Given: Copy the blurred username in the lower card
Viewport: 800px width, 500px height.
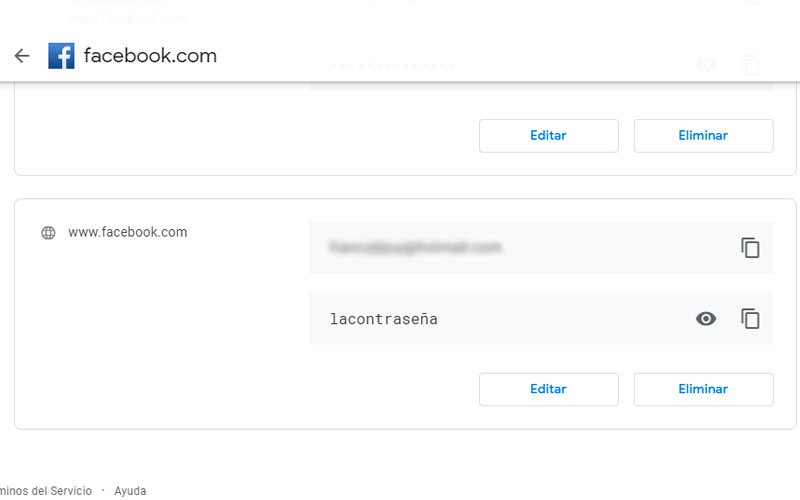Looking at the screenshot, I should (750, 247).
